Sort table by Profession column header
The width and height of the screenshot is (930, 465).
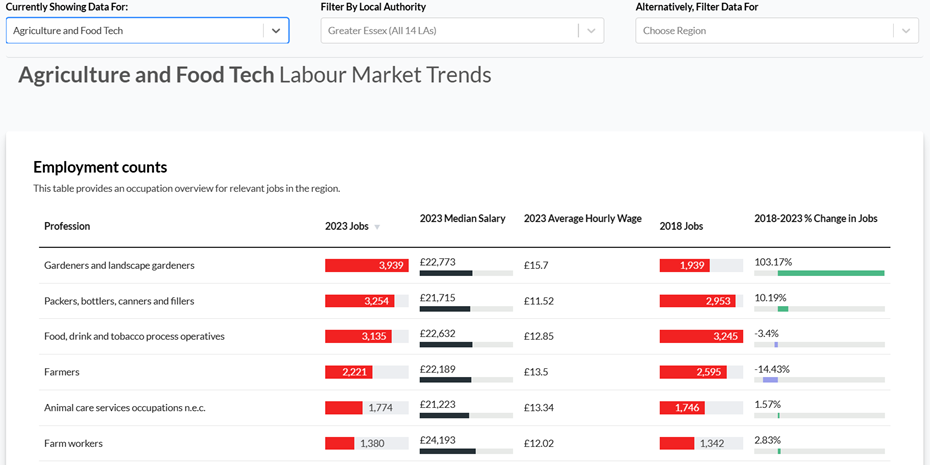pyautogui.click(x=67, y=226)
